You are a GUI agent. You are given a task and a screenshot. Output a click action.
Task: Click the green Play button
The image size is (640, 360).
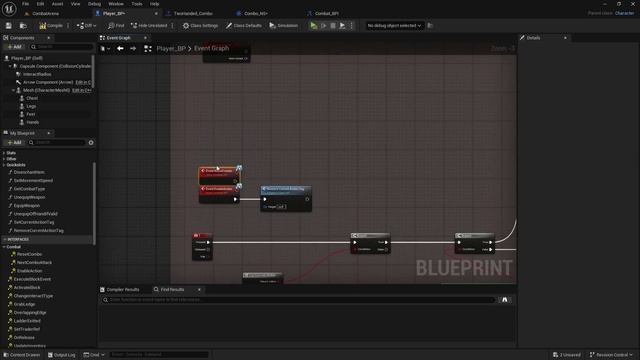coord(313,25)
